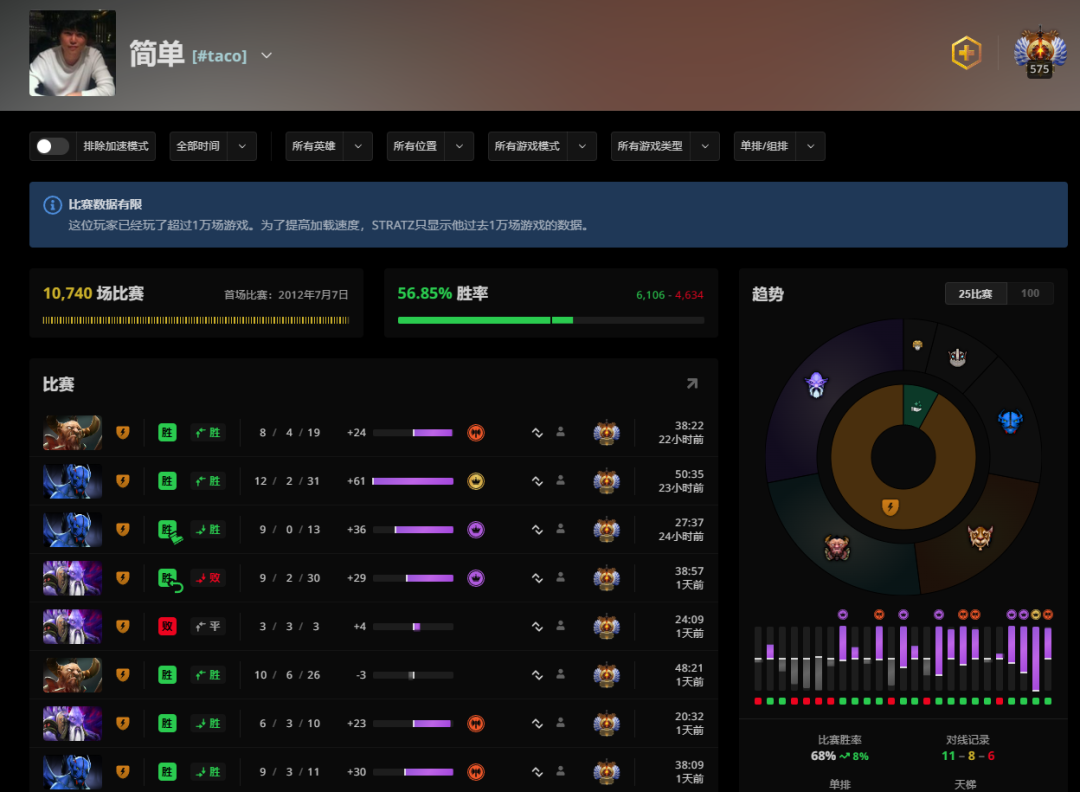Click the 10,740 场比赛 heading
This screenshot has width=1080, height=792.
point(93,293)
